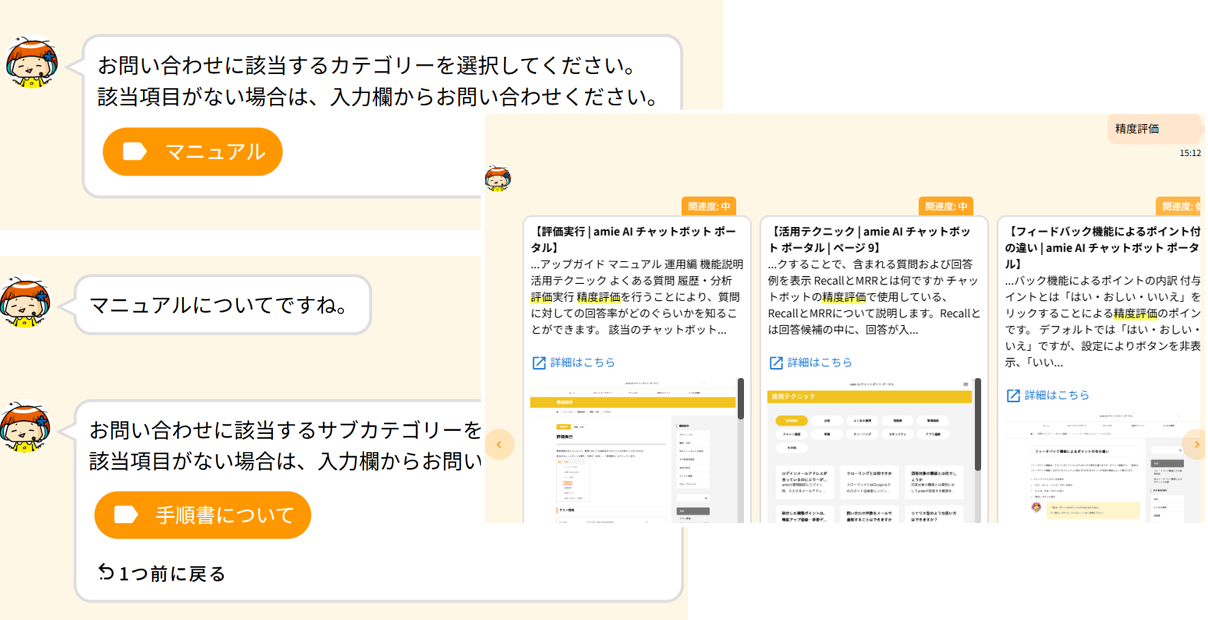
Task: Click the external-link icon in the 評価実行 card
Action: (539, 362)
